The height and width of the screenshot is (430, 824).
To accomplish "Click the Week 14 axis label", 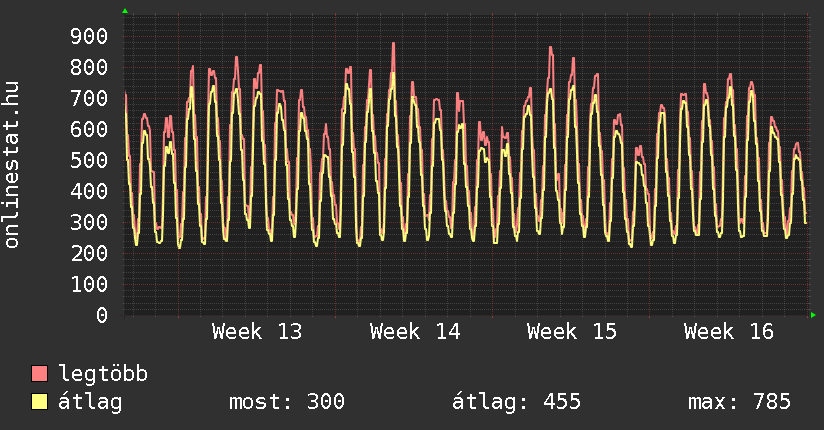I will [x=415, y=332].
